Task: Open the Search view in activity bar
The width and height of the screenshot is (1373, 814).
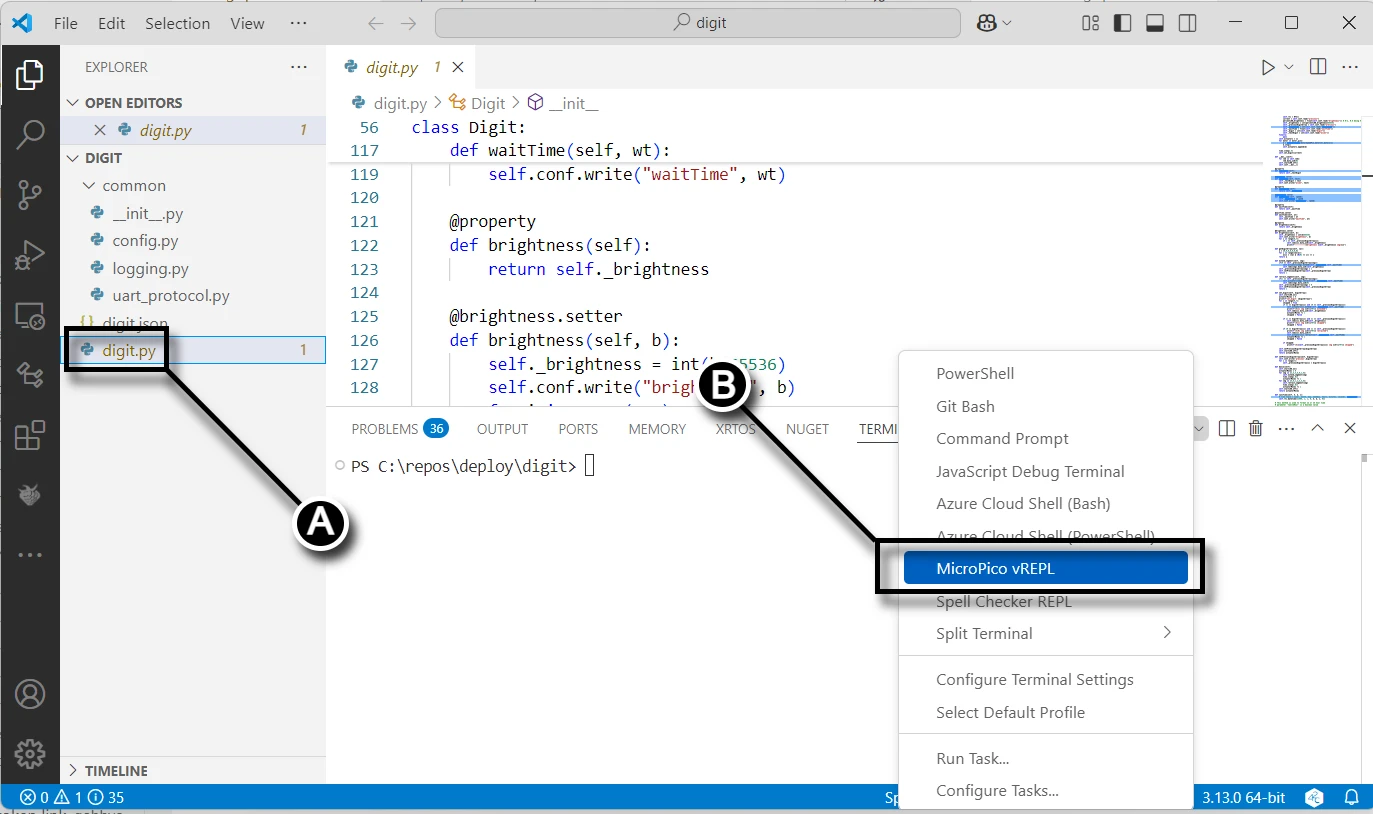Action: 30,134
